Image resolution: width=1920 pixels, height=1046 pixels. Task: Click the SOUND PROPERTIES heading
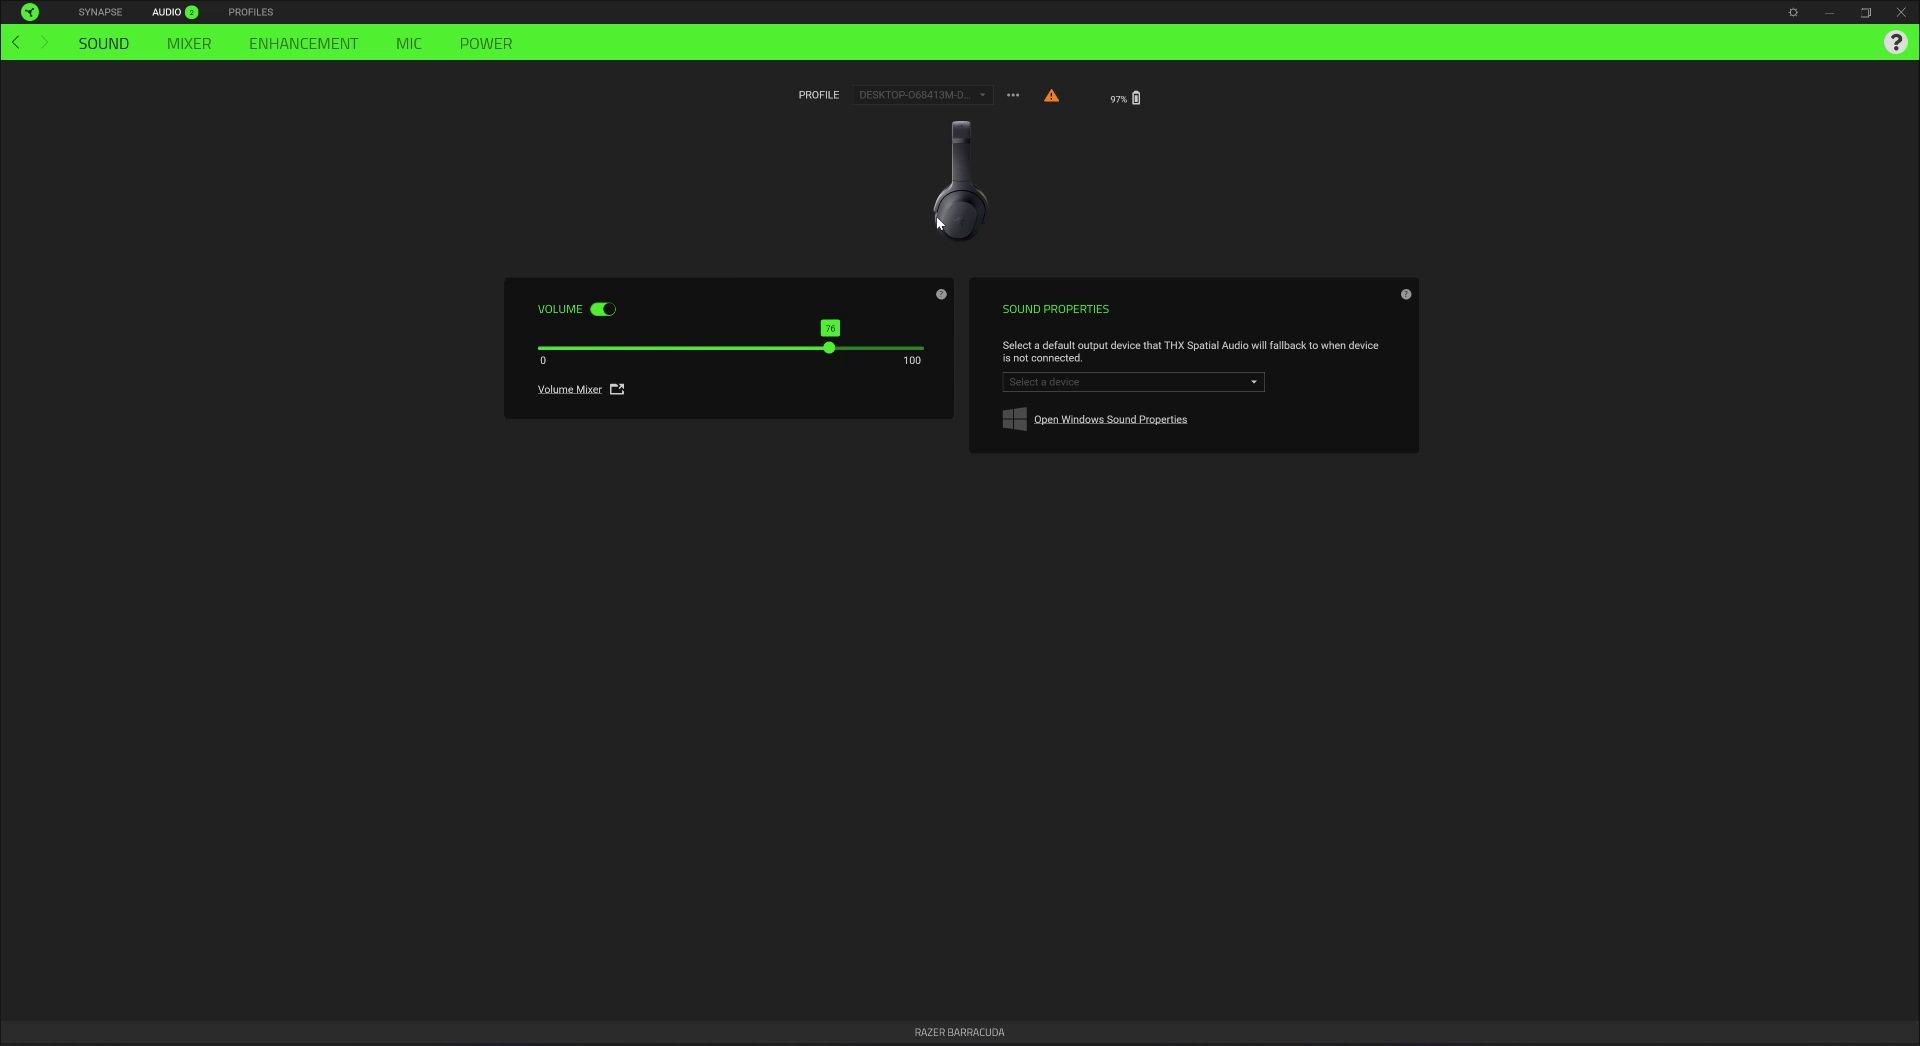tap(1055, 309)
